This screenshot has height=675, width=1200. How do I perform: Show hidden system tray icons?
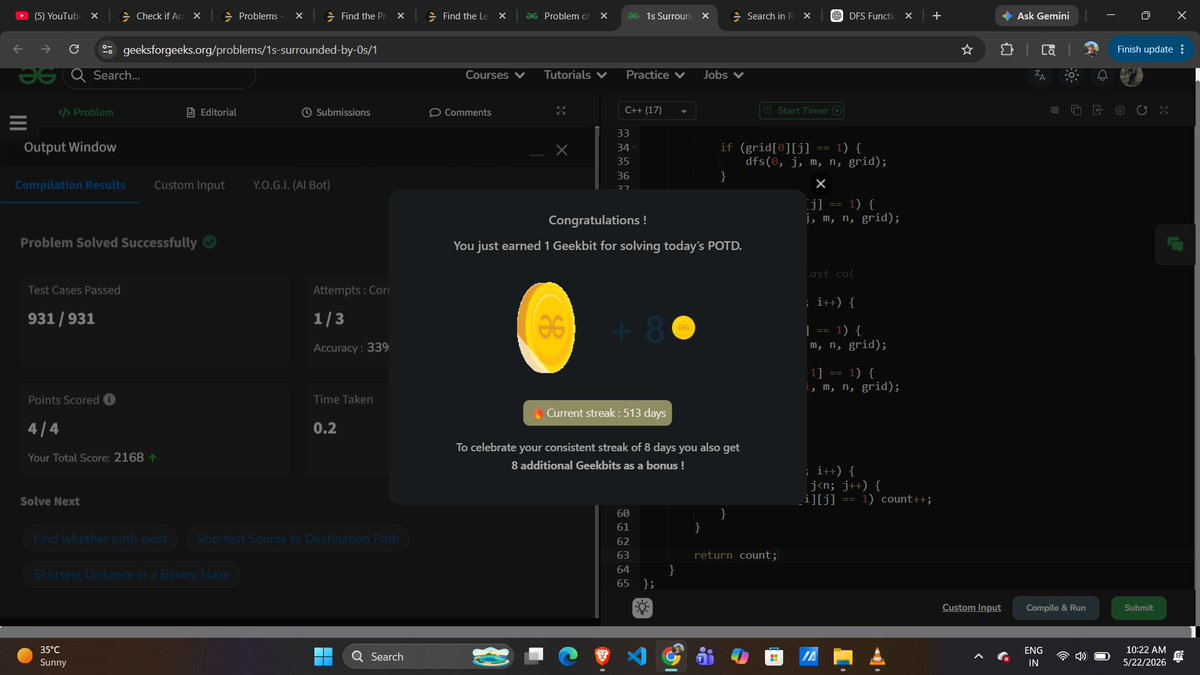(979, 656)
